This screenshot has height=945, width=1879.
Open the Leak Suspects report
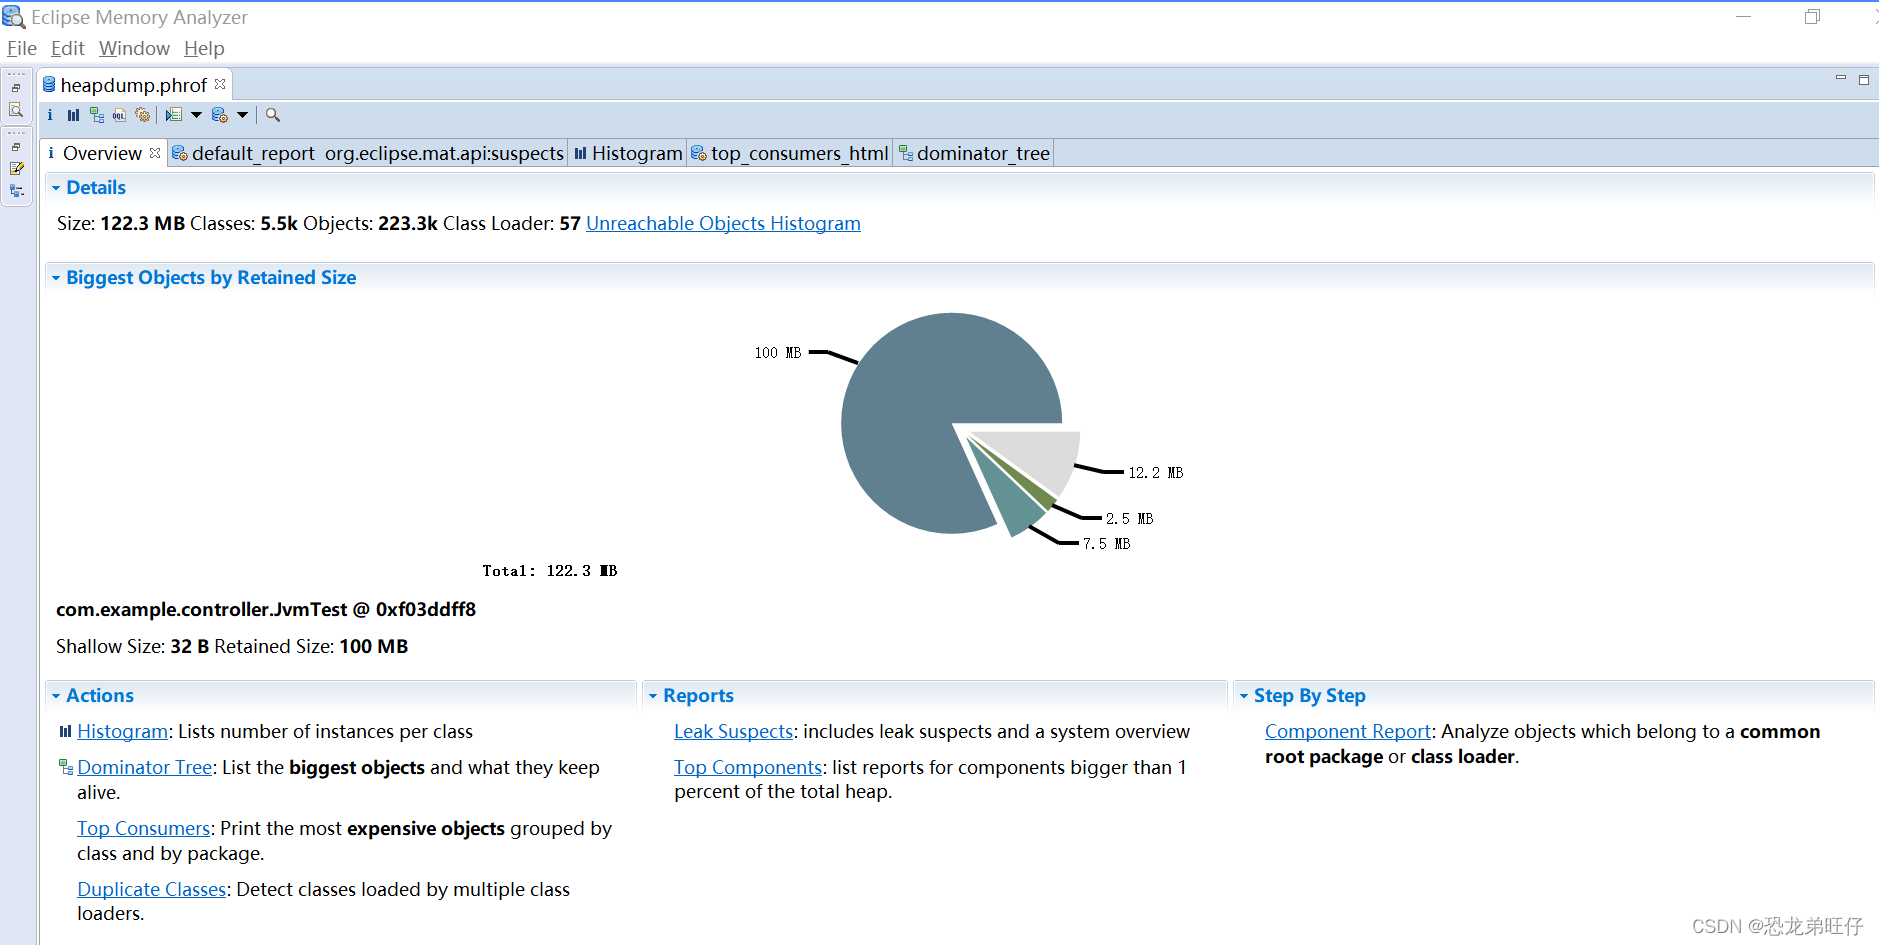point(733,731)
